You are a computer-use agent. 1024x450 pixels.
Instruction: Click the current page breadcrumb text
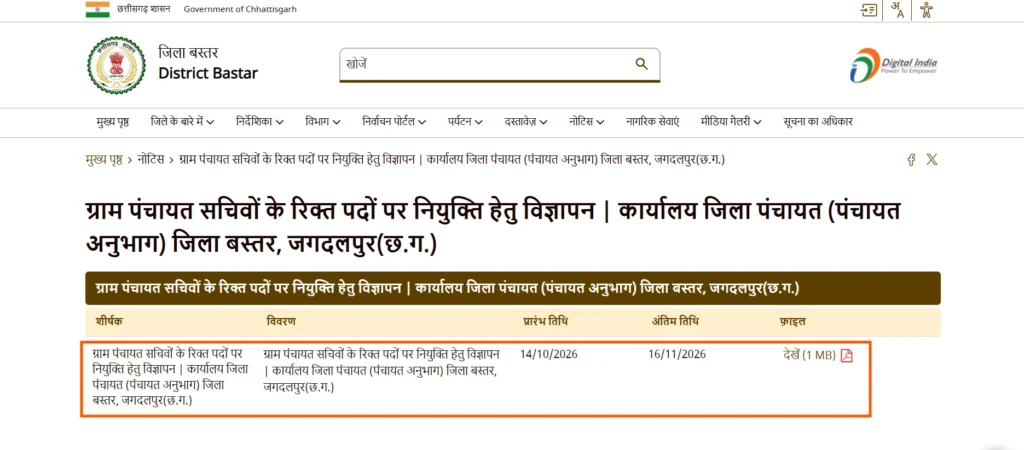click(x=451, y=160)
